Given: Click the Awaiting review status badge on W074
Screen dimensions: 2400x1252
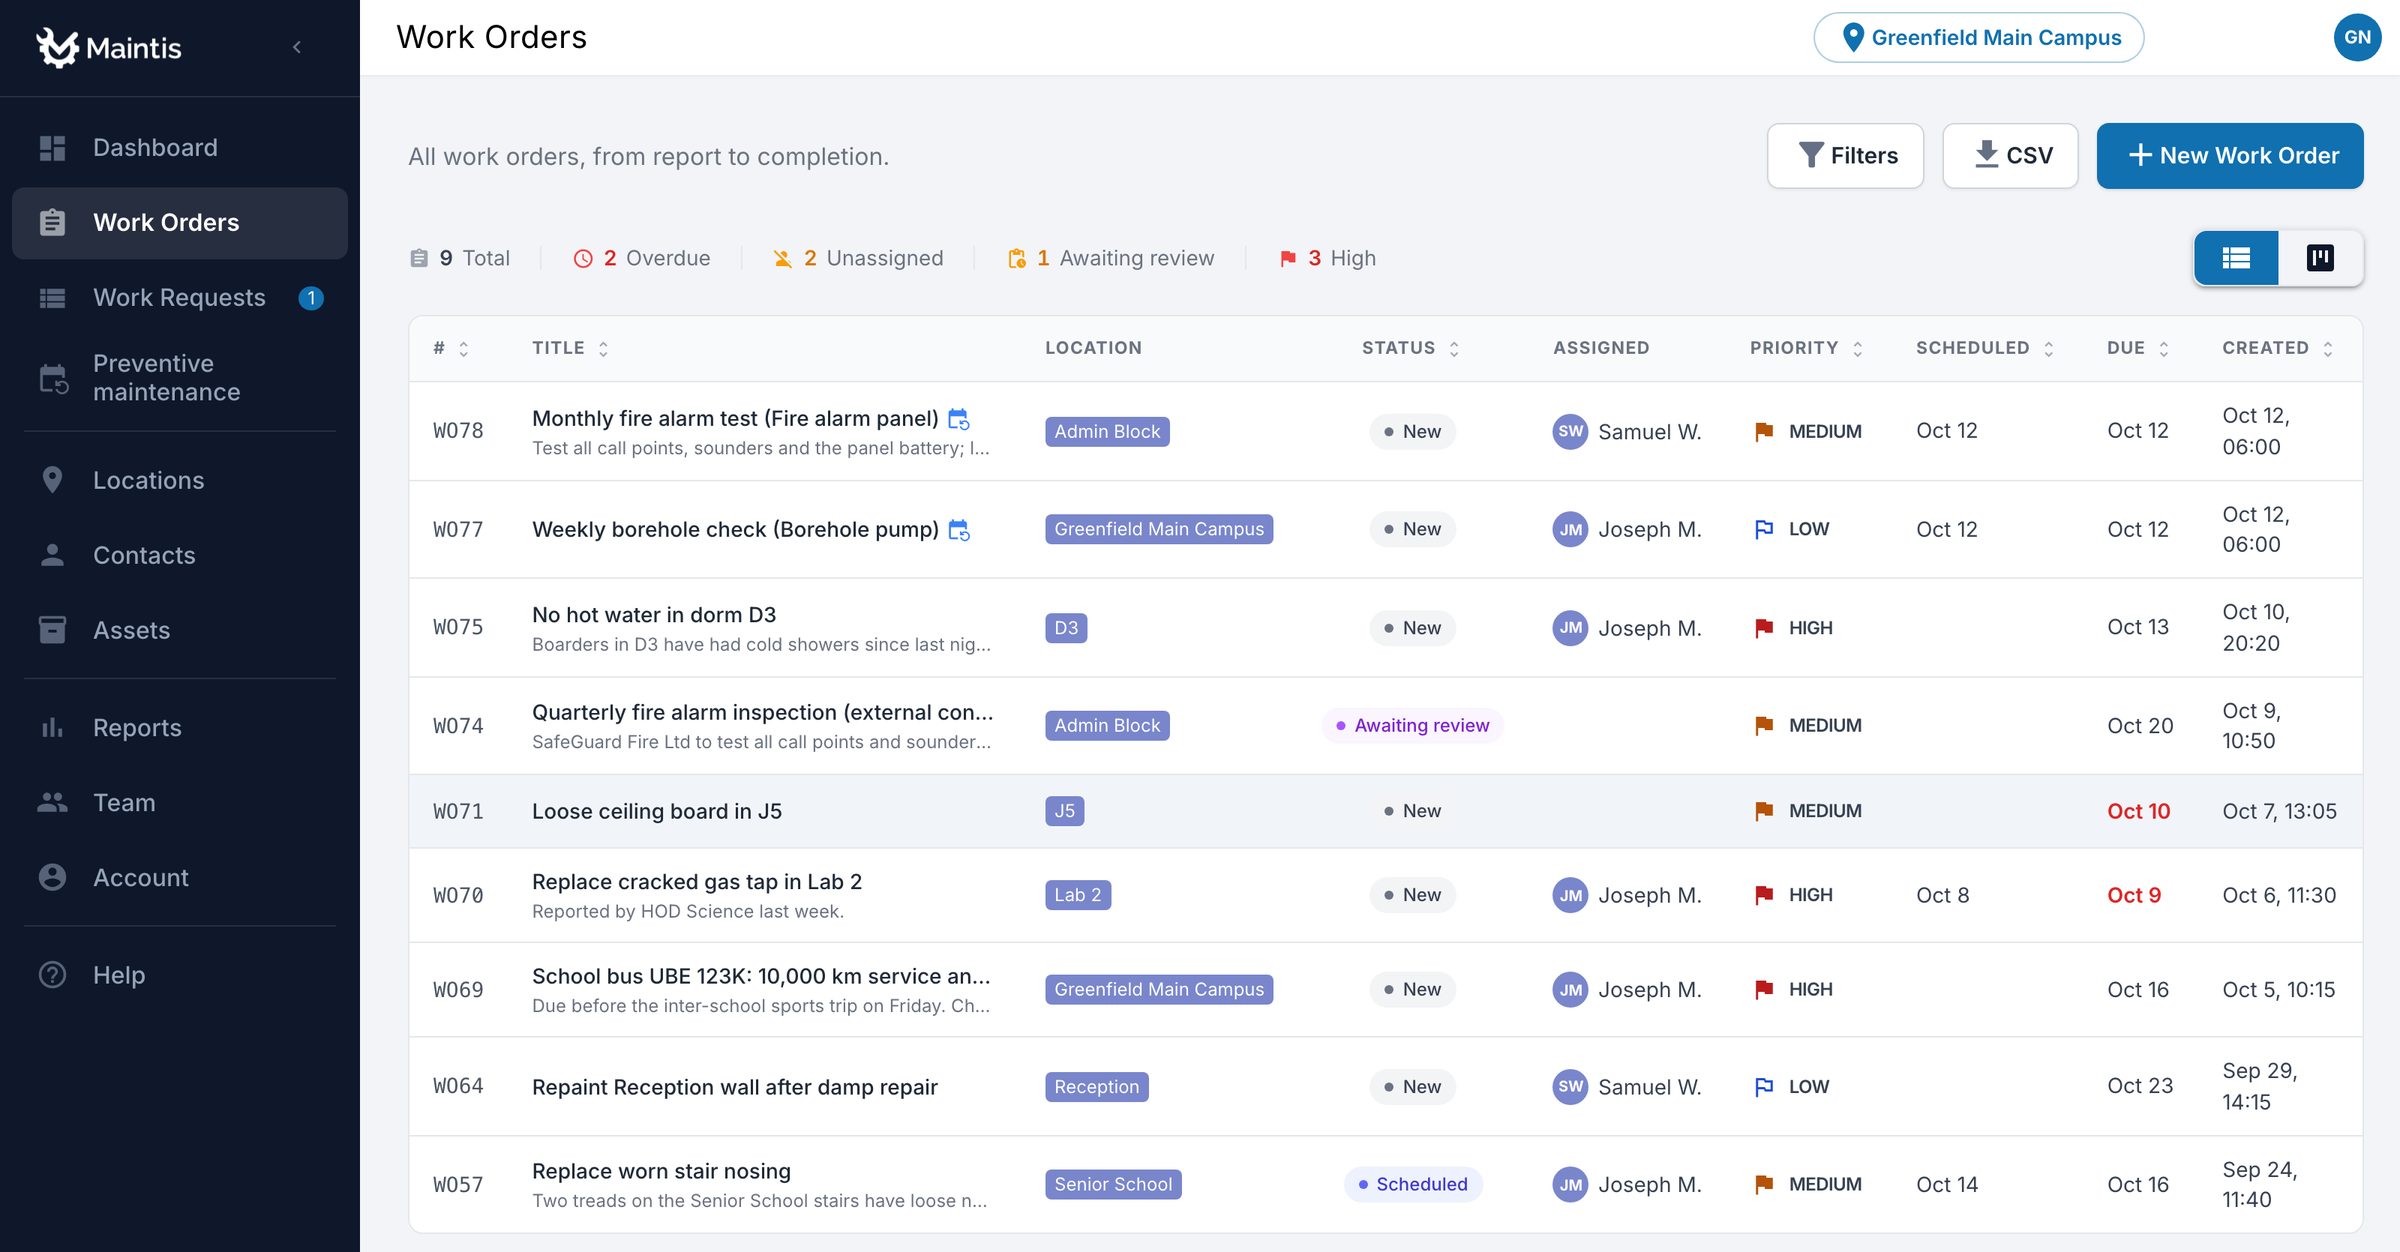Looking at the screenshot, I should (x=1412, y=726).
